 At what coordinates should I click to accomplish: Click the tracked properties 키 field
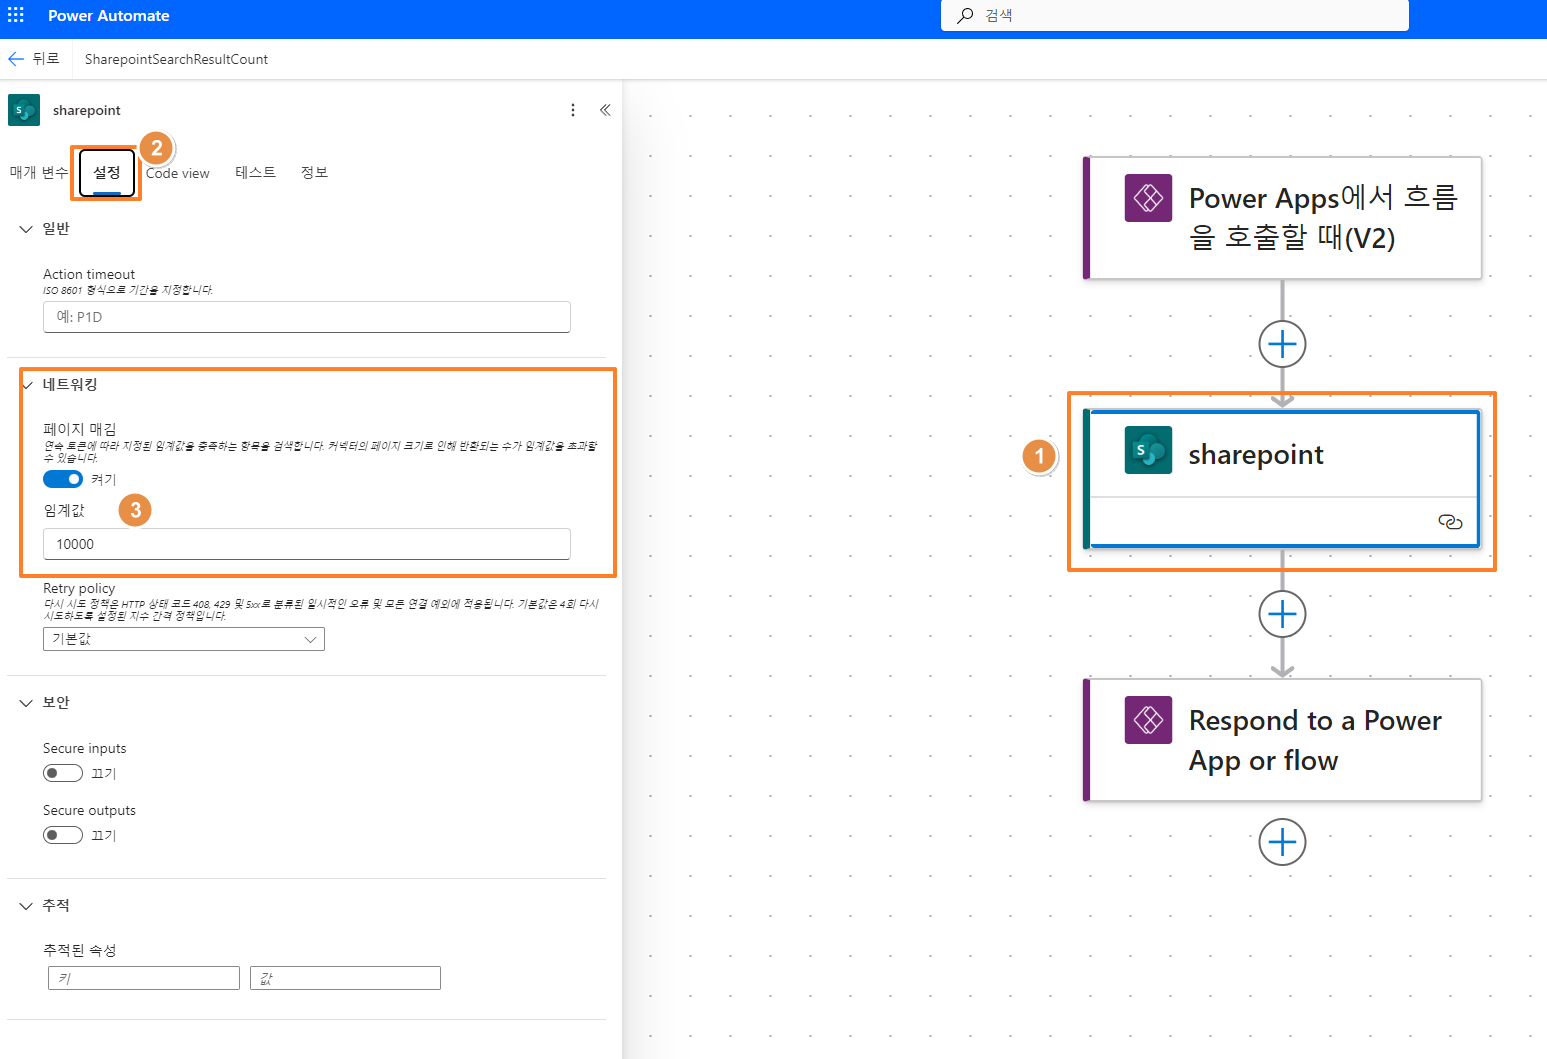click(x=144, y=978)
